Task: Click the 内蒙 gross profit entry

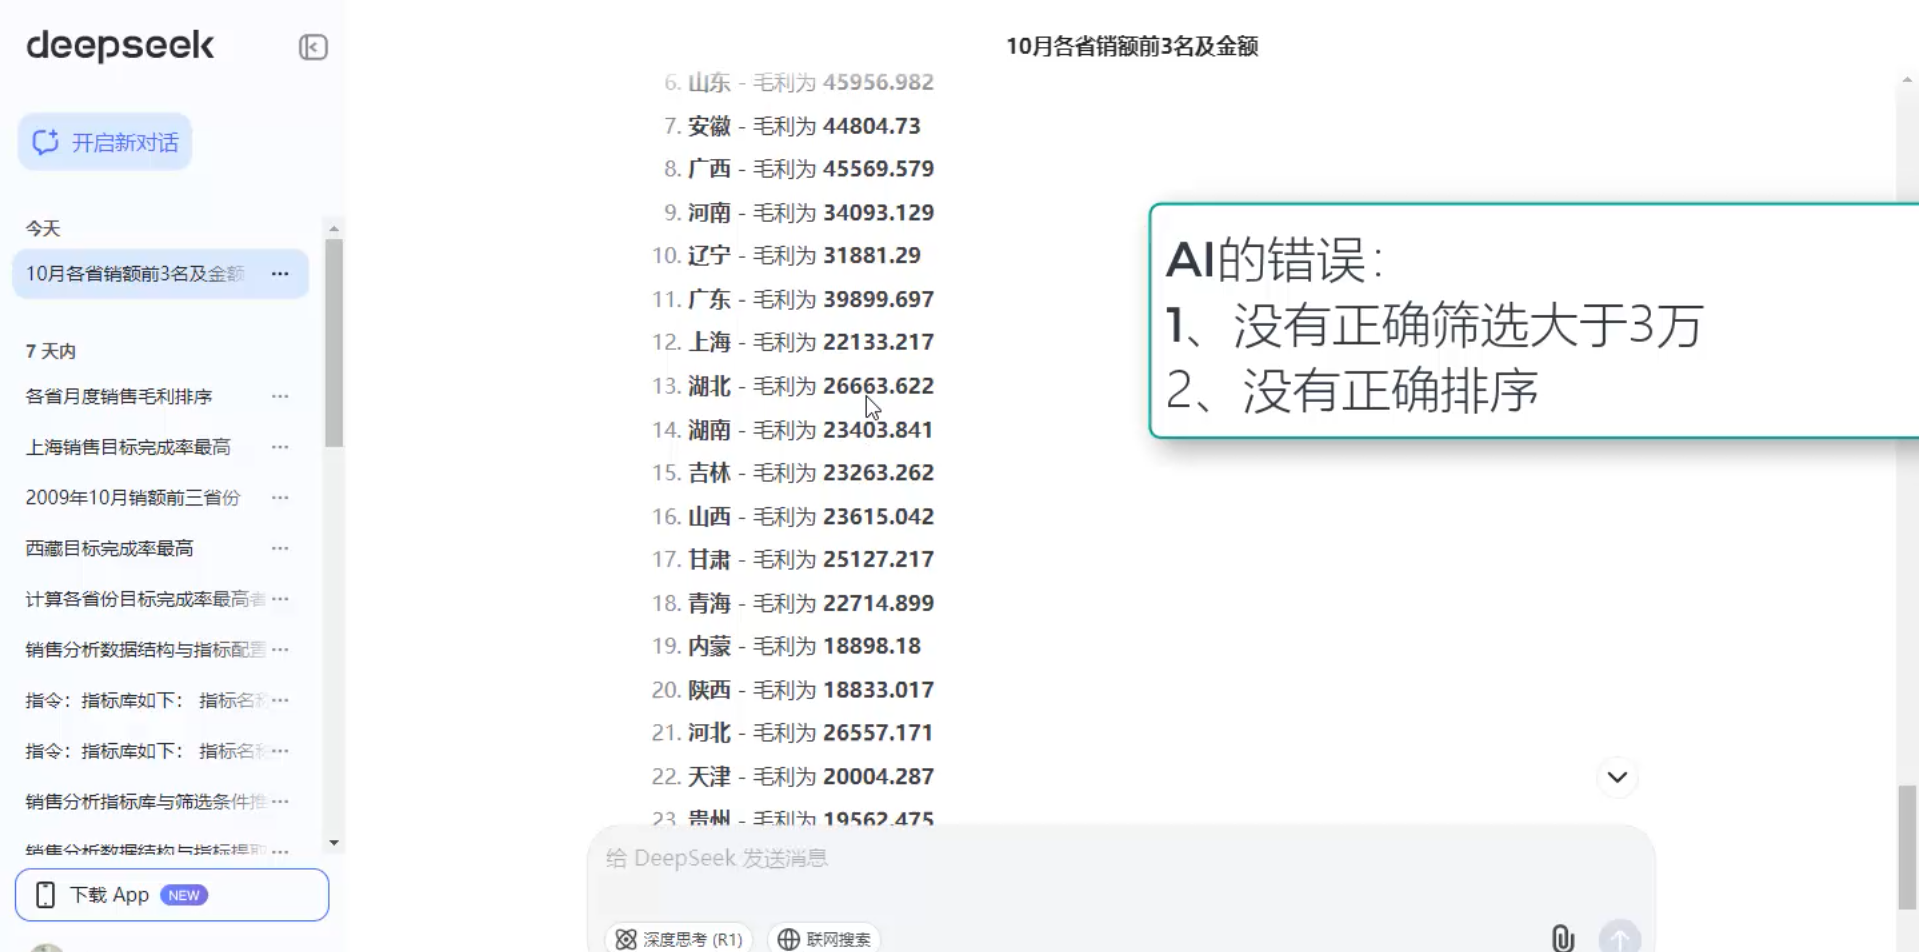Action: [x=786, y=646]
